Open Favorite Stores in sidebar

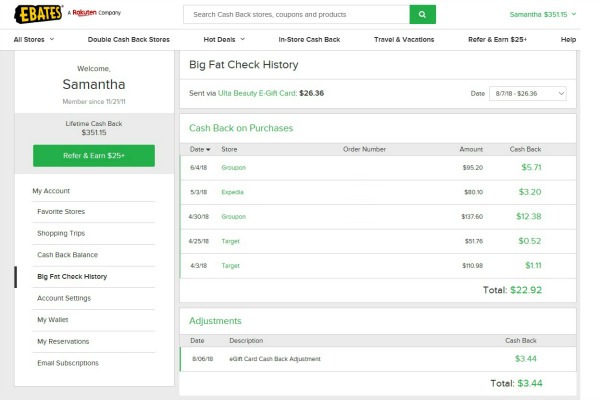coord(61,211)
